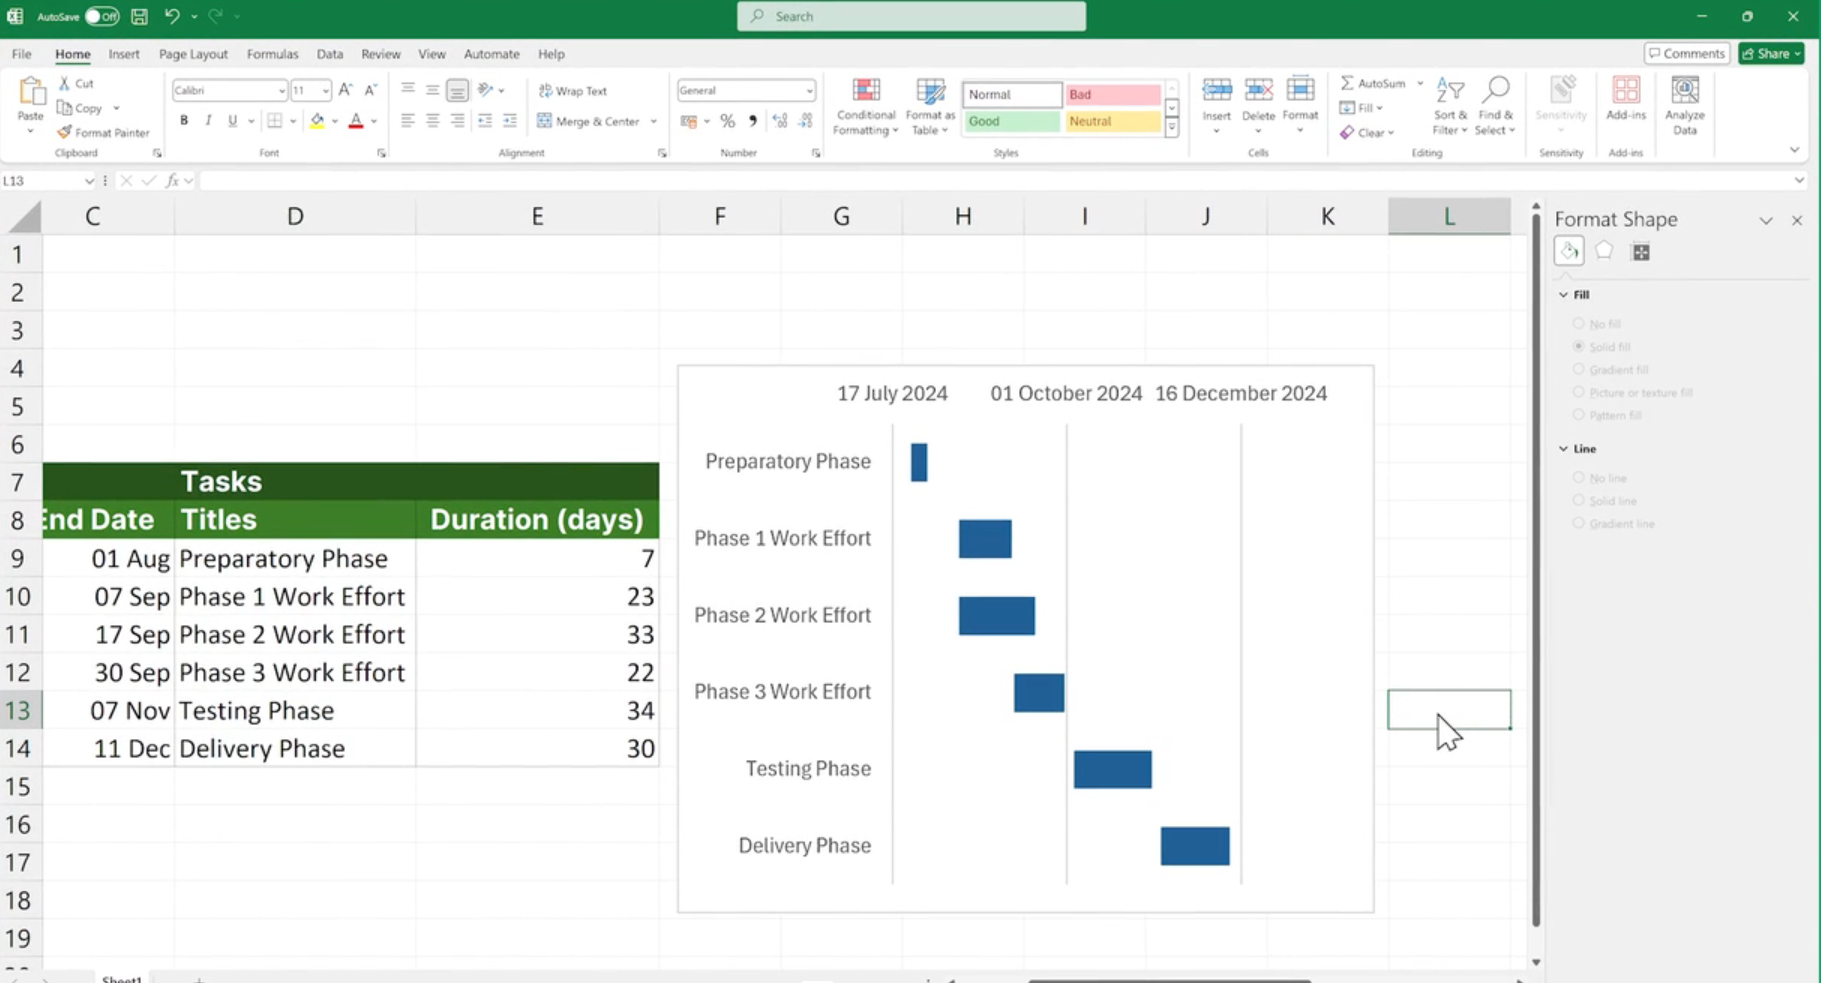This screenshot has height=983, width=1821.
Task: Select the Solid fill radio option
Action: [1579, 347]
